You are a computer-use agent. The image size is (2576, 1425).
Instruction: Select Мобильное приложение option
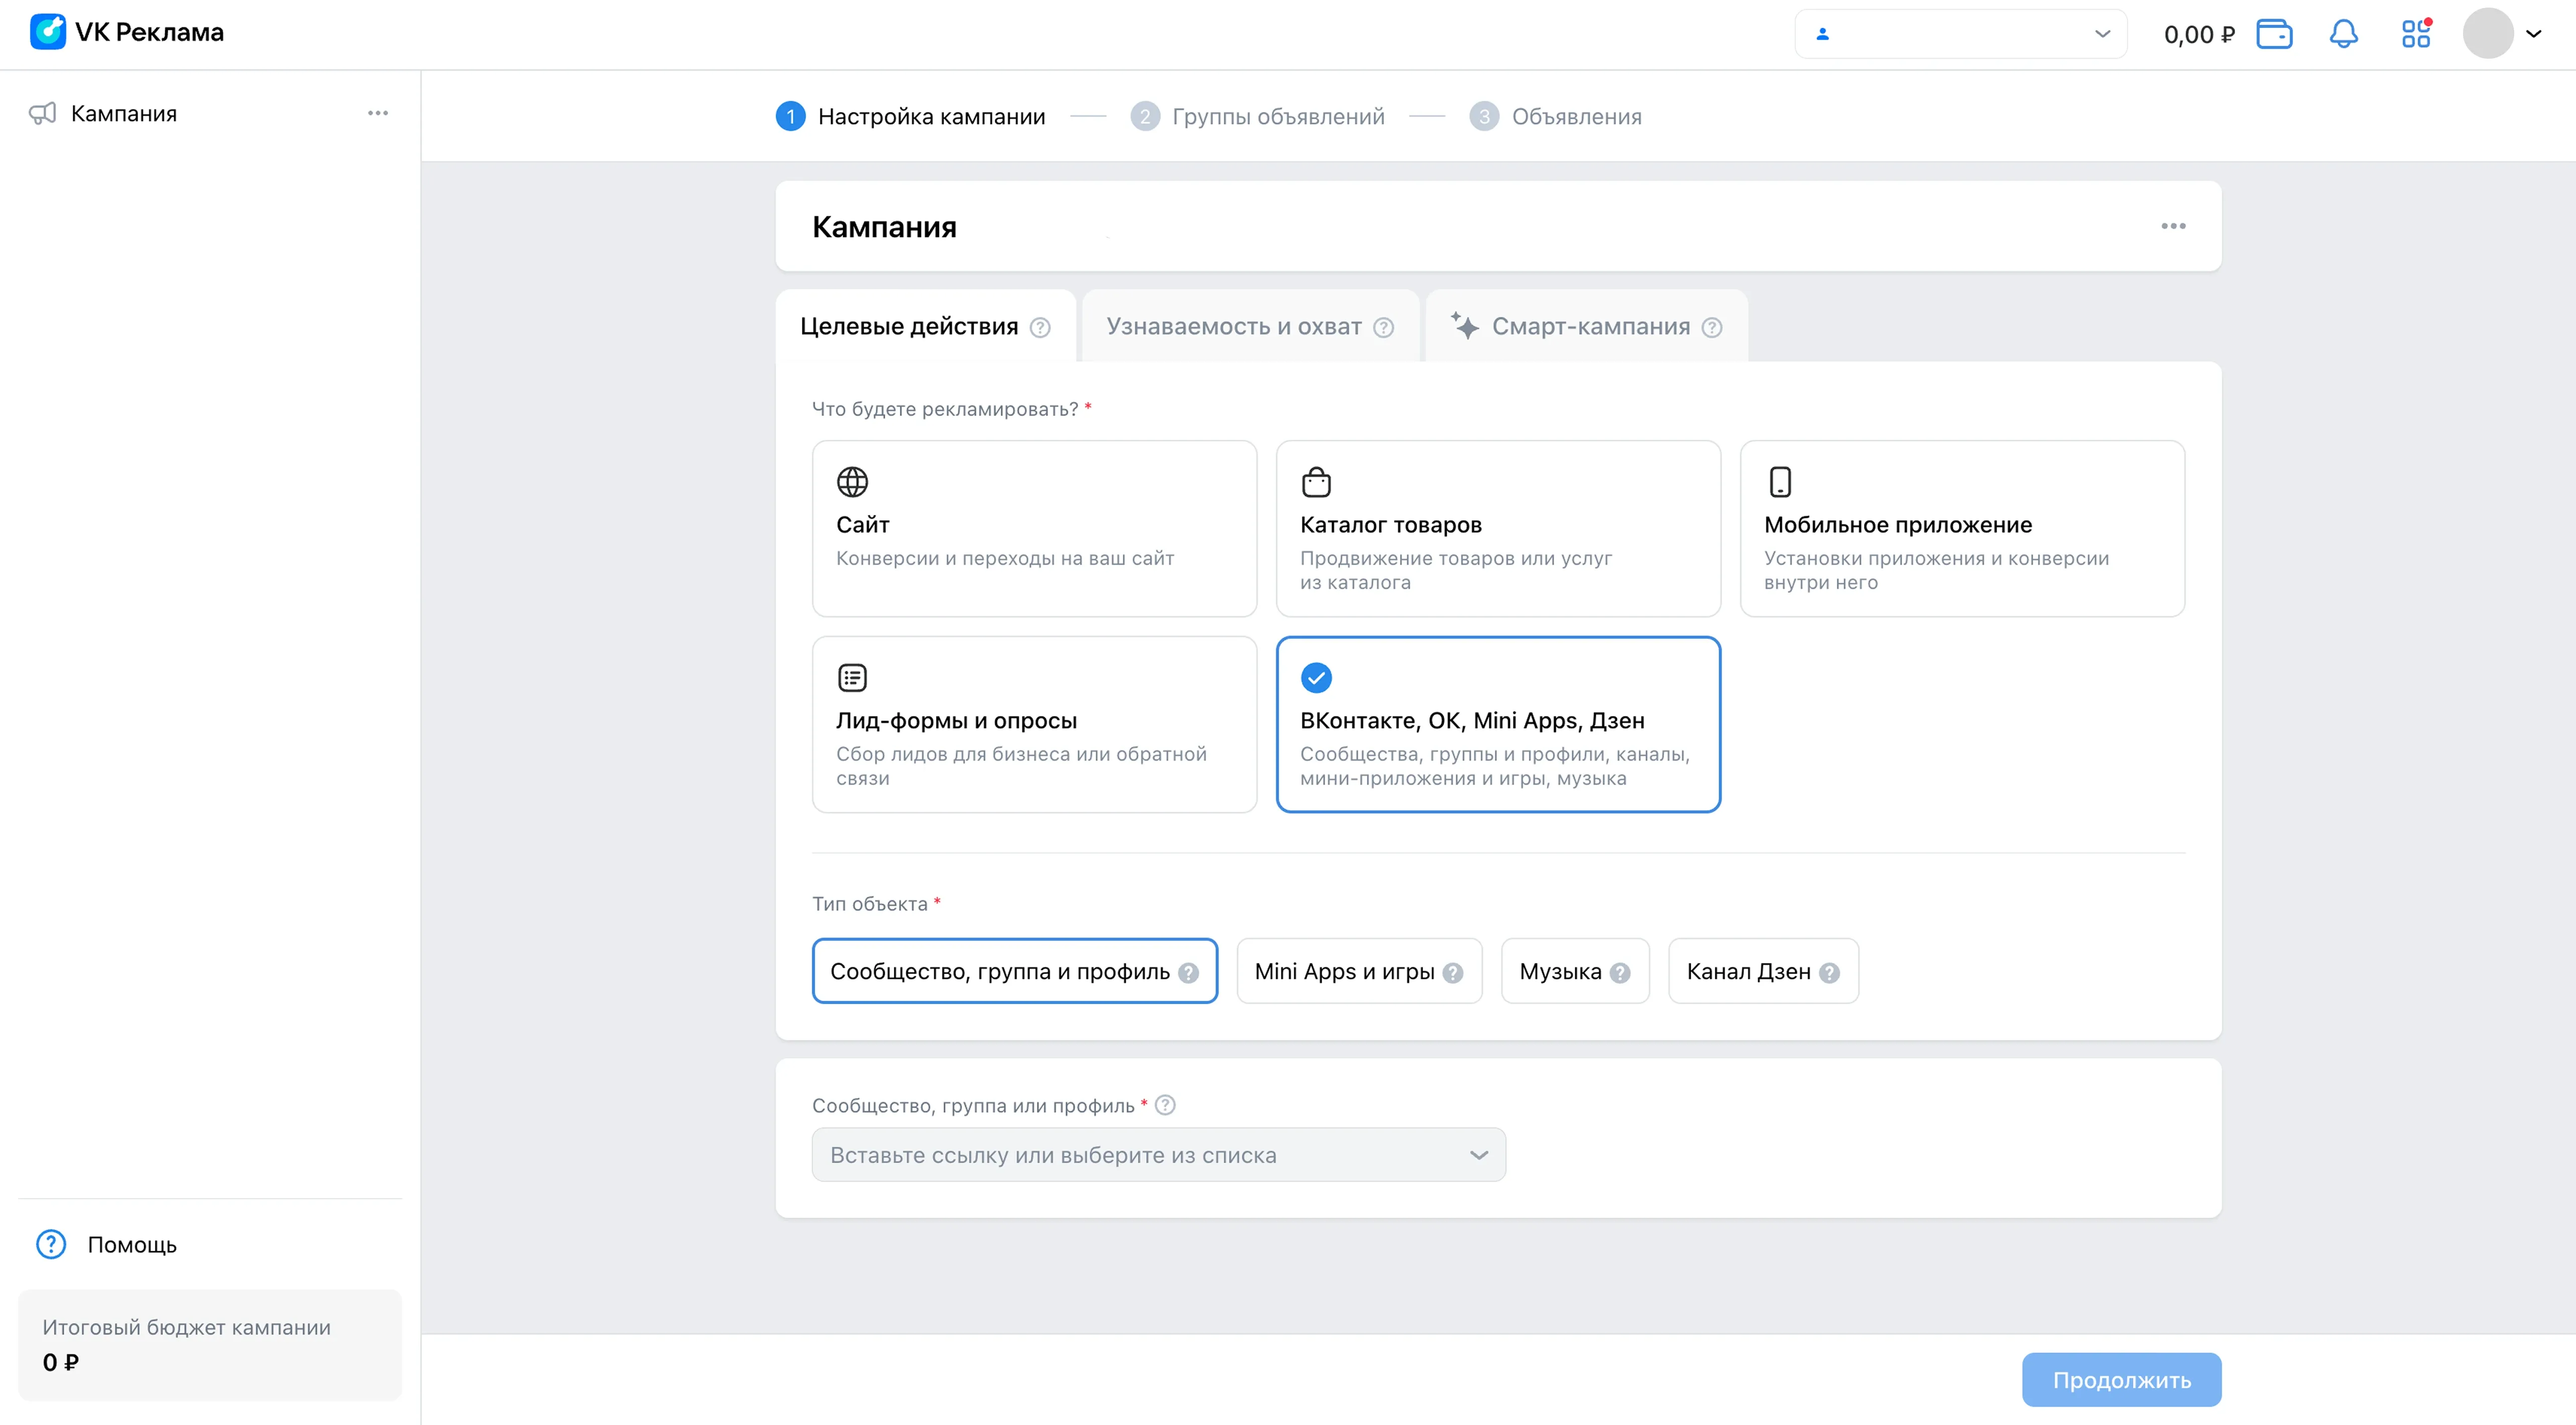pyautogui.click(x=1961, y=528)
